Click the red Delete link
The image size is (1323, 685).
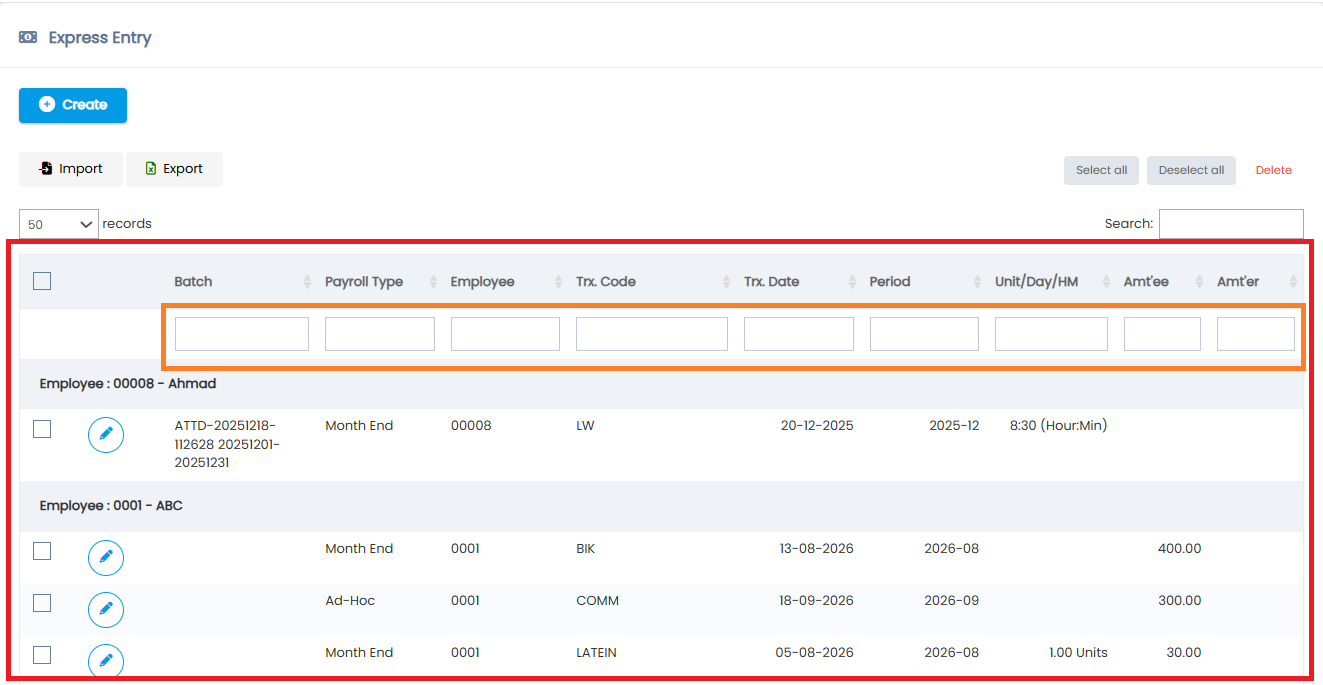coord(1273,170)
